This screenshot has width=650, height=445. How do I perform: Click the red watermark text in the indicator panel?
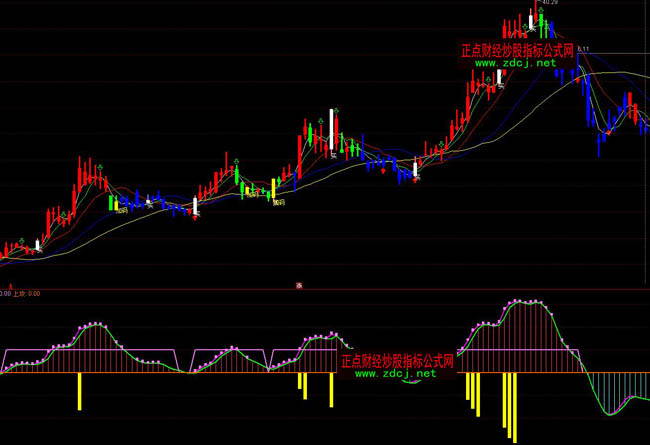tap(398, 361)
